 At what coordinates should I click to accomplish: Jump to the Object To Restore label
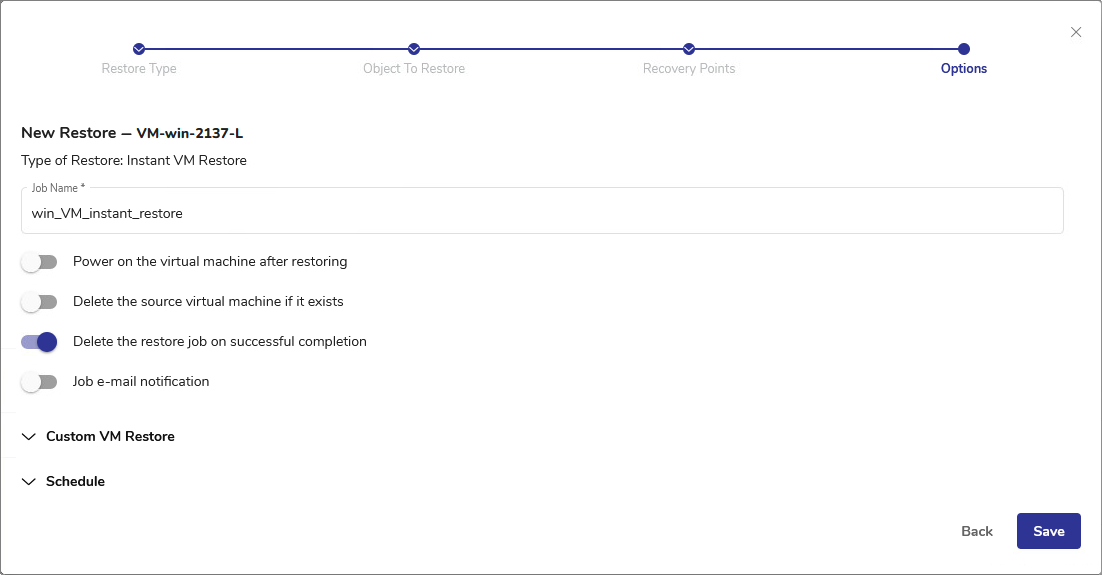tap(414, 69)
